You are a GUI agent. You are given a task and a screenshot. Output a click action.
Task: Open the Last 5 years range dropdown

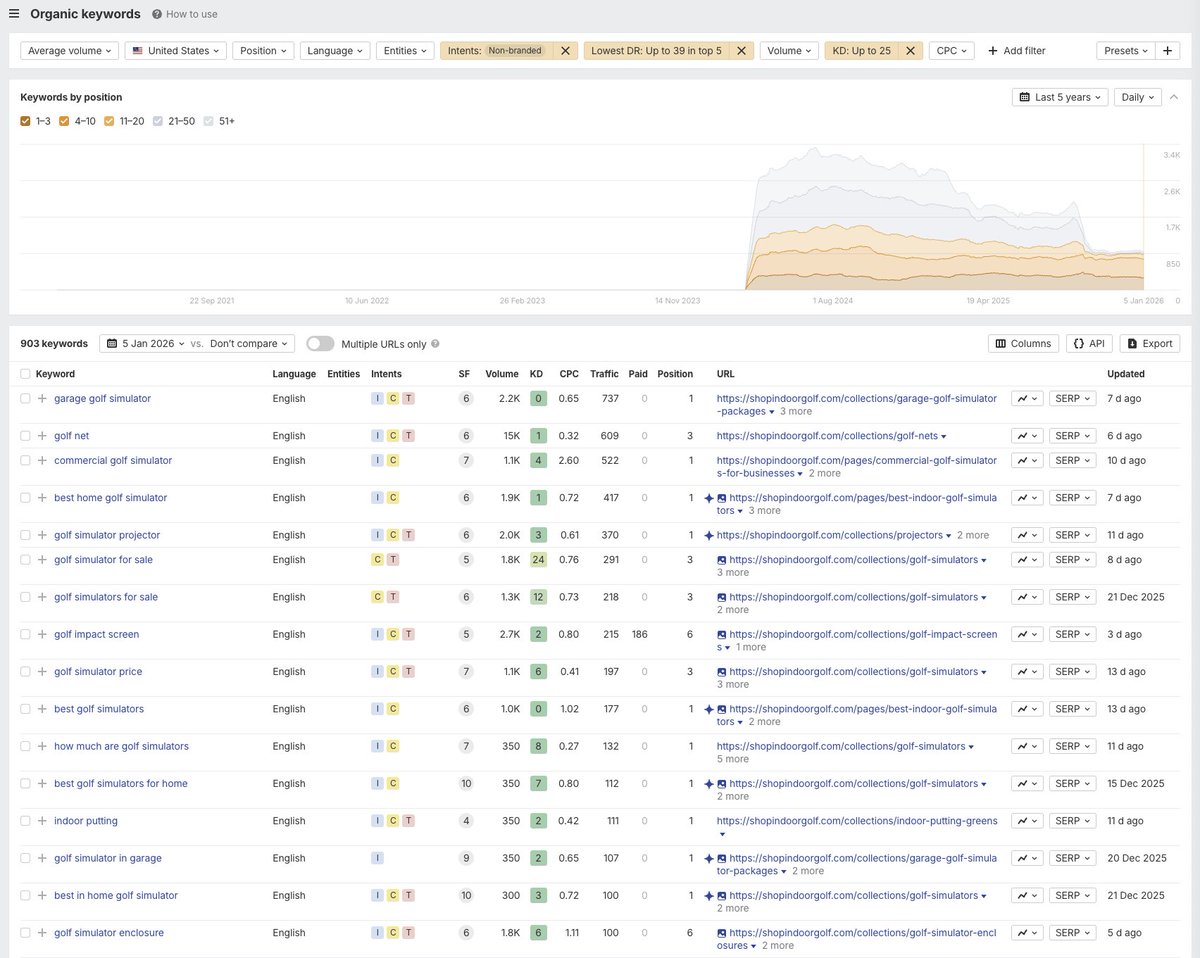pos(1060,97)
